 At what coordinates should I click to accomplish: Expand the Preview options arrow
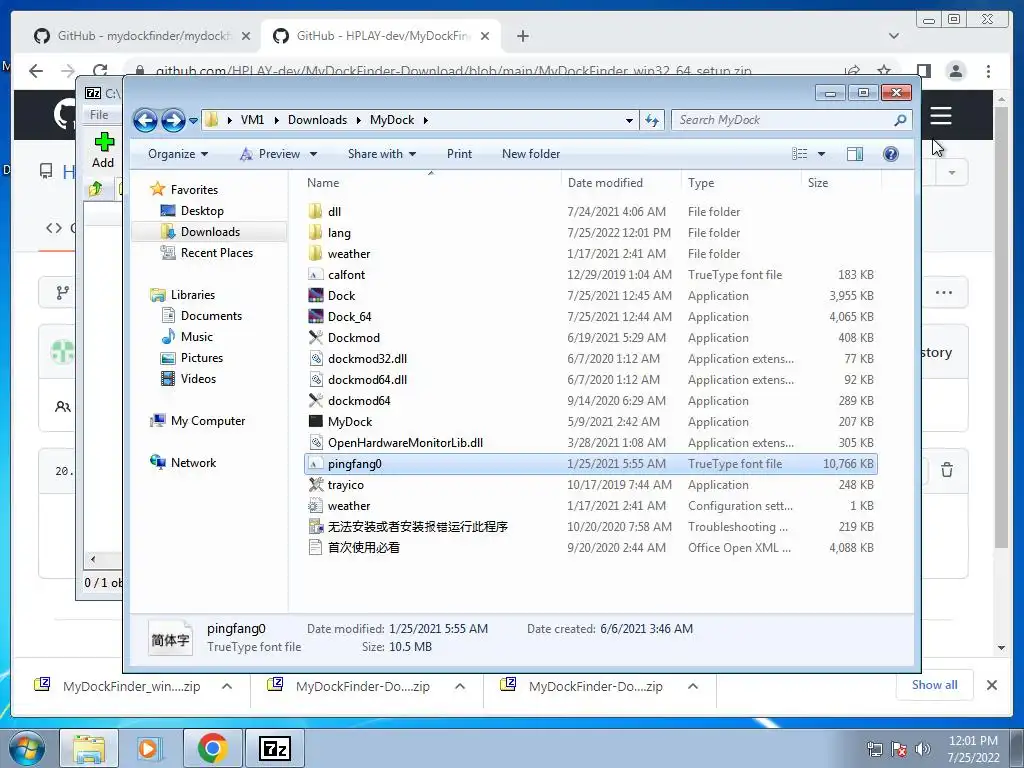313,155
